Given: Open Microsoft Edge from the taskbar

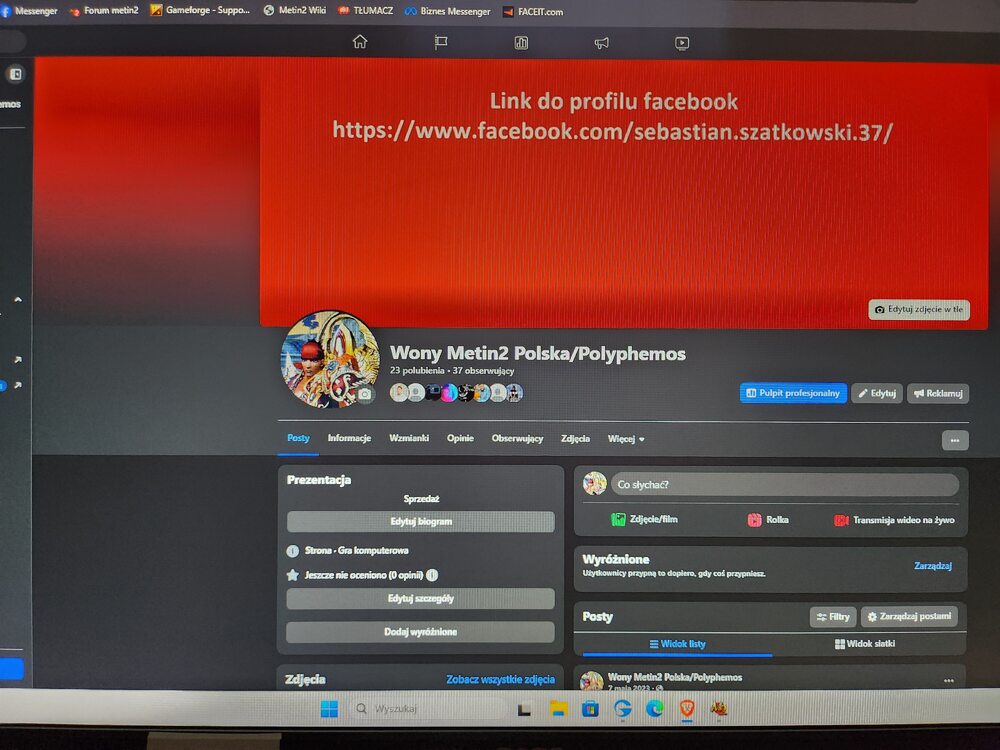Looking at the screenshot, I should [654, 709].
